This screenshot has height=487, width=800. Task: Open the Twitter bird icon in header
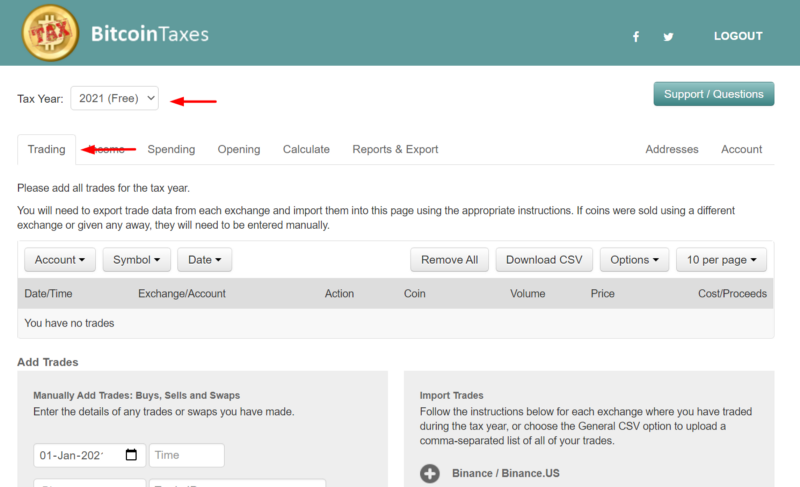coord(668,37)
